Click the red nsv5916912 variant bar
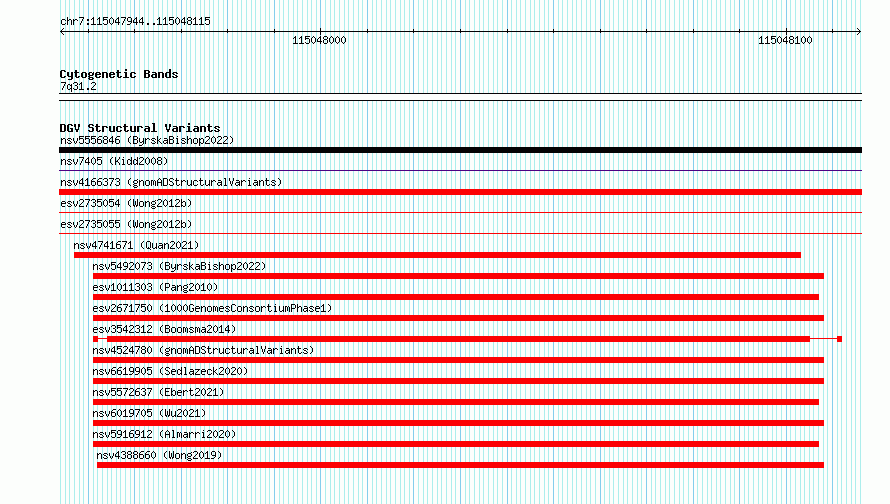The height and width of the screenshot is (504, 890). tap(456, 444)
